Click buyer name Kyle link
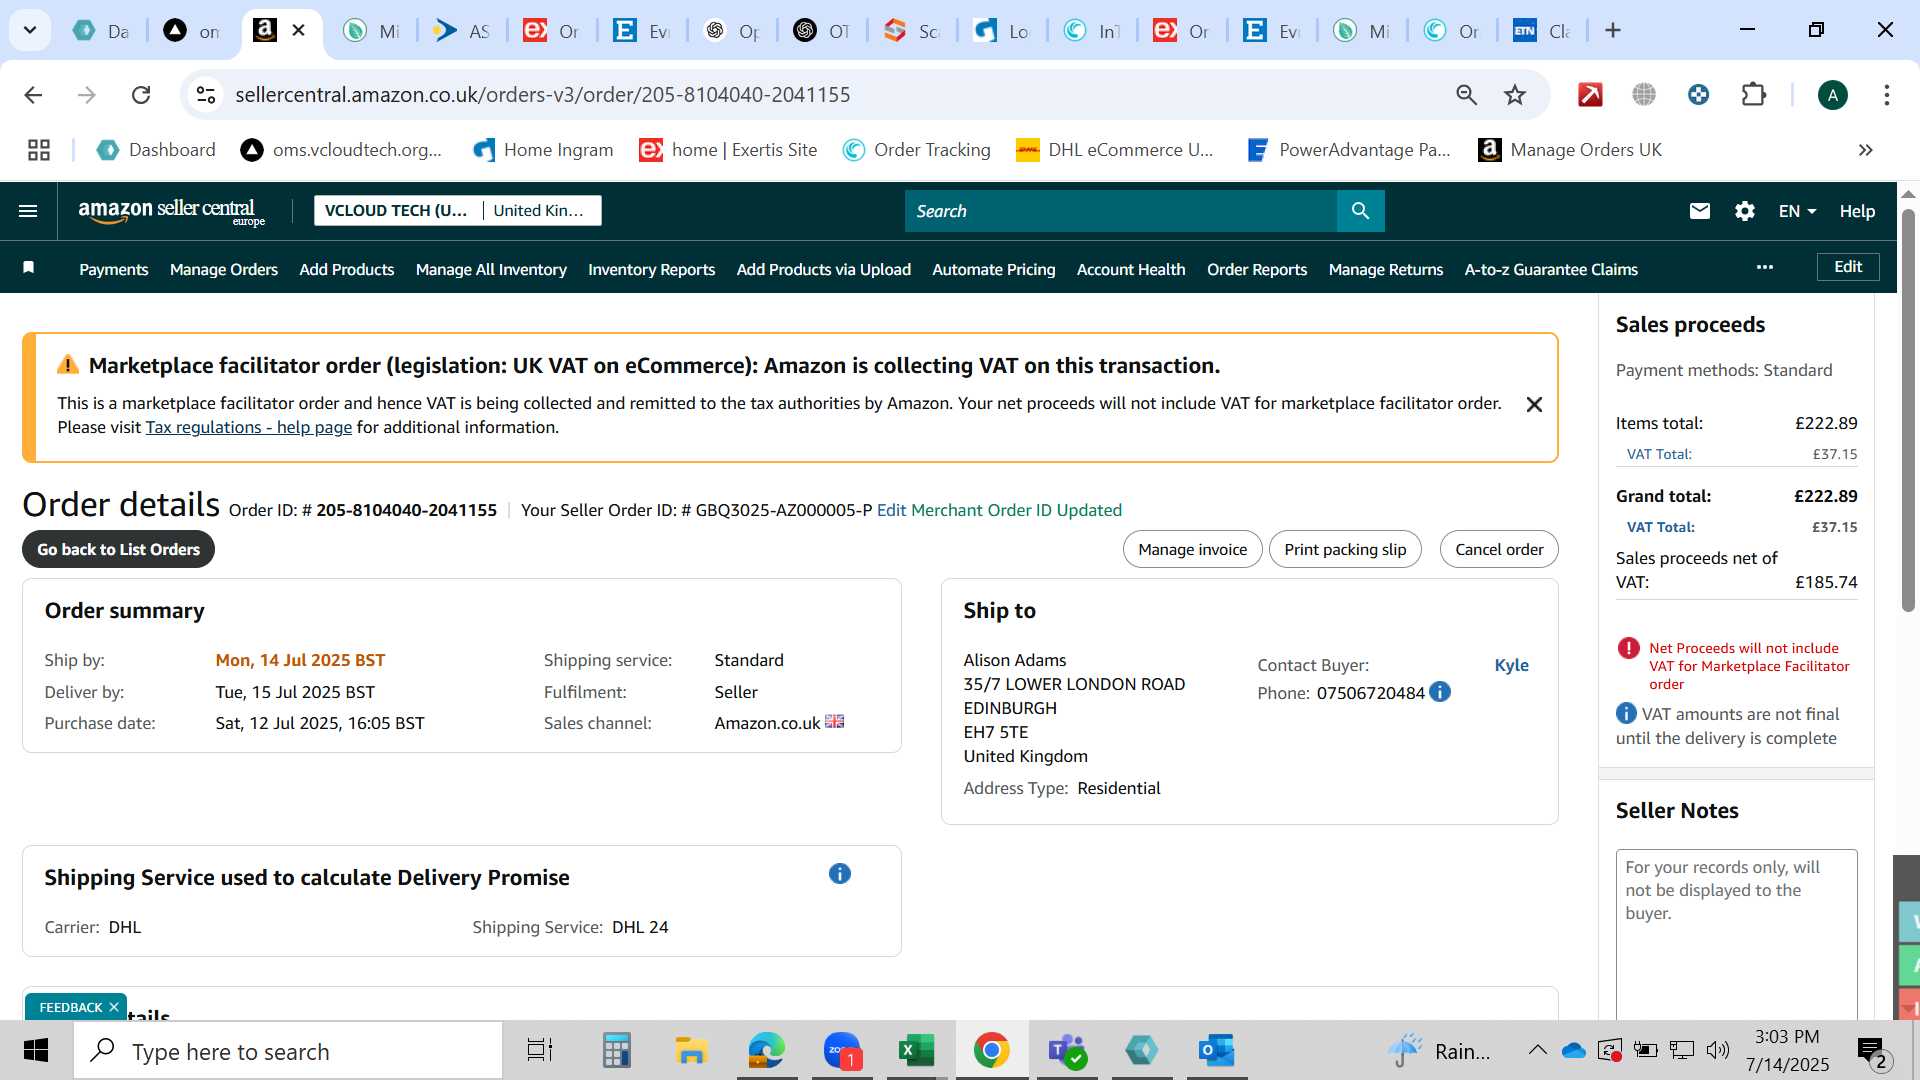The height and width of the screenshot is (1080, 1920). point(1511,665)
